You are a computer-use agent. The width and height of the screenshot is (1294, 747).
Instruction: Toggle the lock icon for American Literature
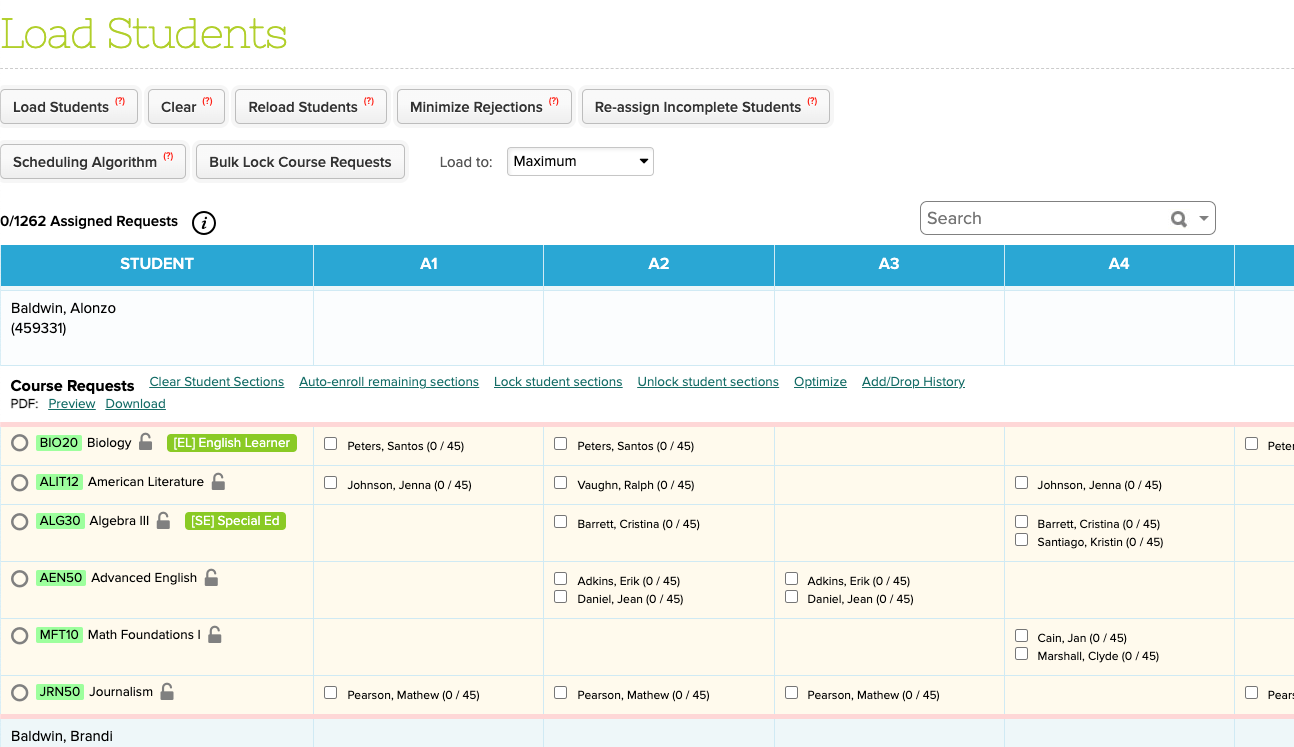[x=218, y=482]
